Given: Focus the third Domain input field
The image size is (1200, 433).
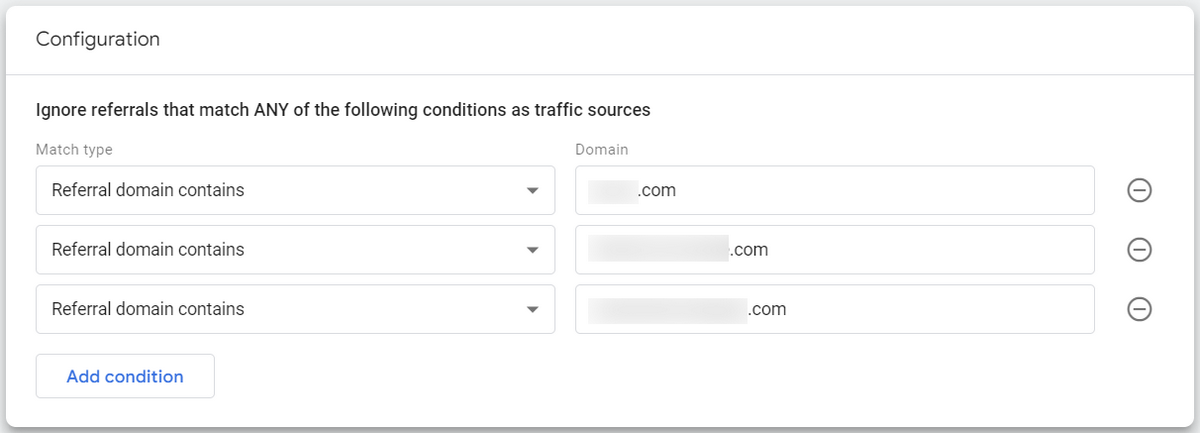Looking at the screenshot, I should pos(835,310).
